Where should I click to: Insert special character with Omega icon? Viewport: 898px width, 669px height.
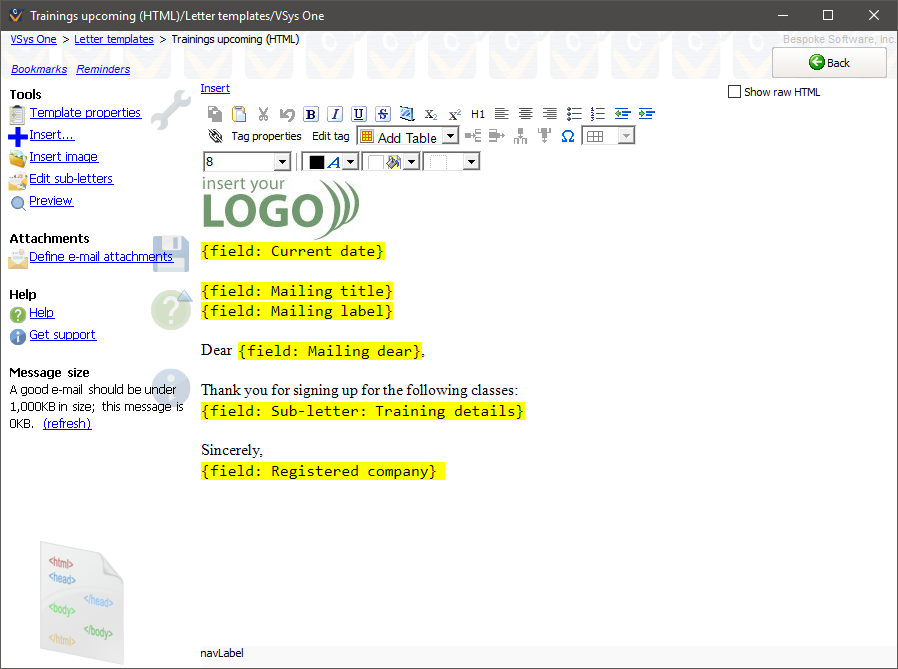[x=567, y=136]
